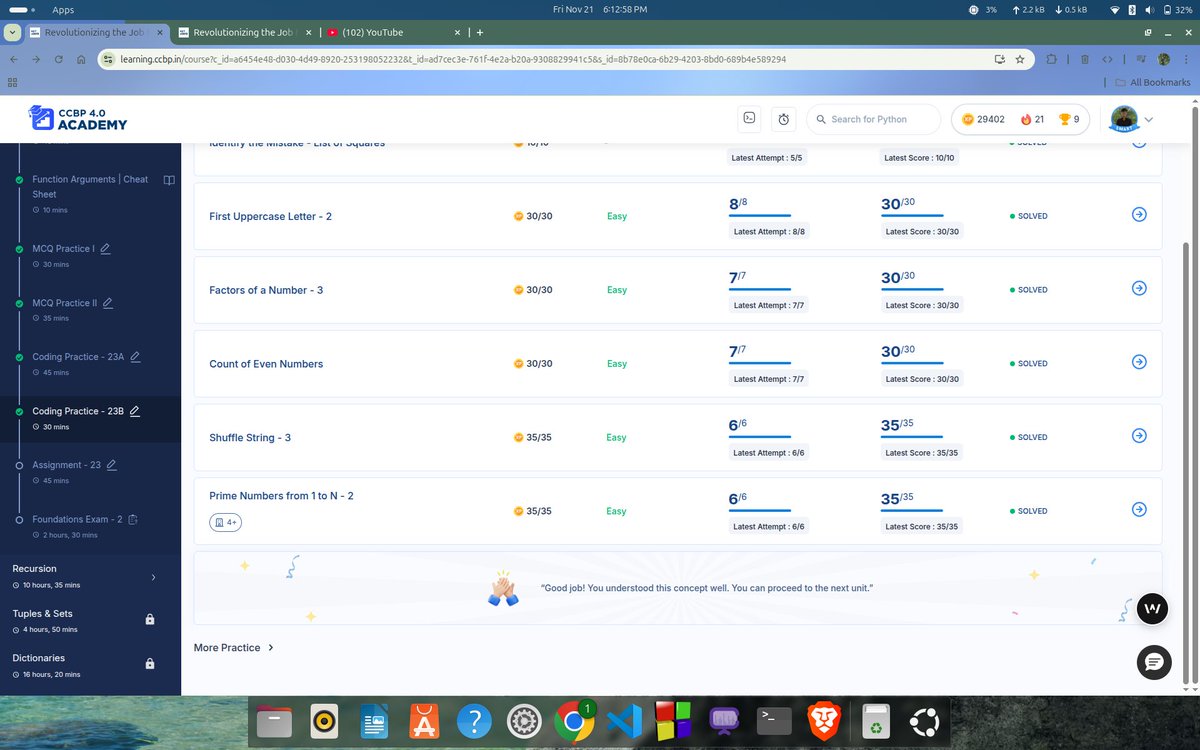Screen dimensions: 1200x750
Task: Select Coding Practice - 23A in sidebar
Action: pyautogui.click(x=78, y=357)
